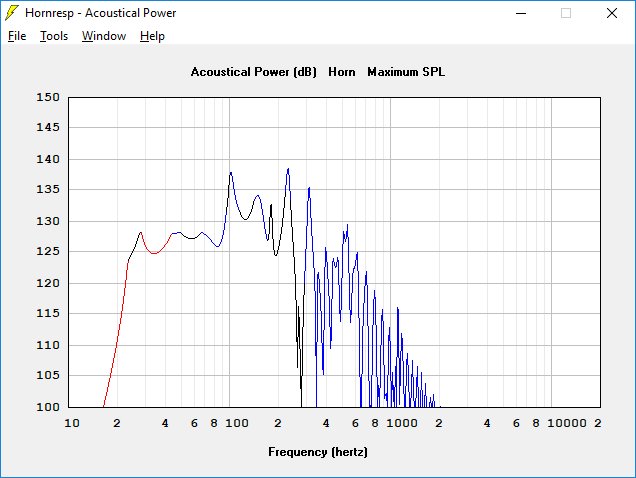Viewport: 636px width, 478px height.
Task: Click the 100 dB y-axis value
Action: click(x=48, y=407)
